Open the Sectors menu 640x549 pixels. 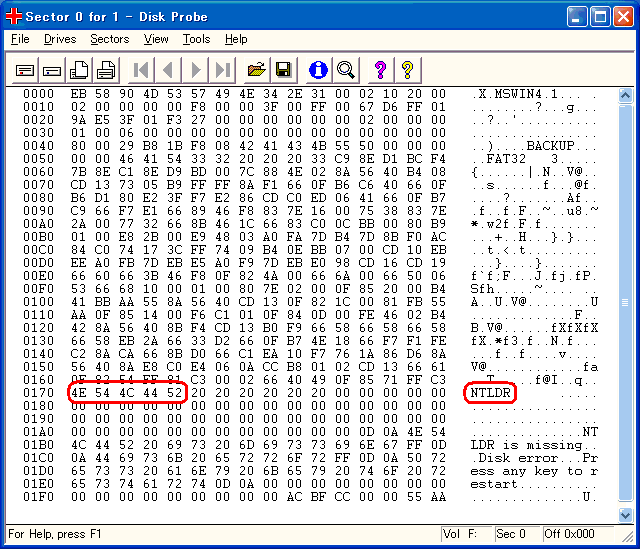(x=109, y=39)
